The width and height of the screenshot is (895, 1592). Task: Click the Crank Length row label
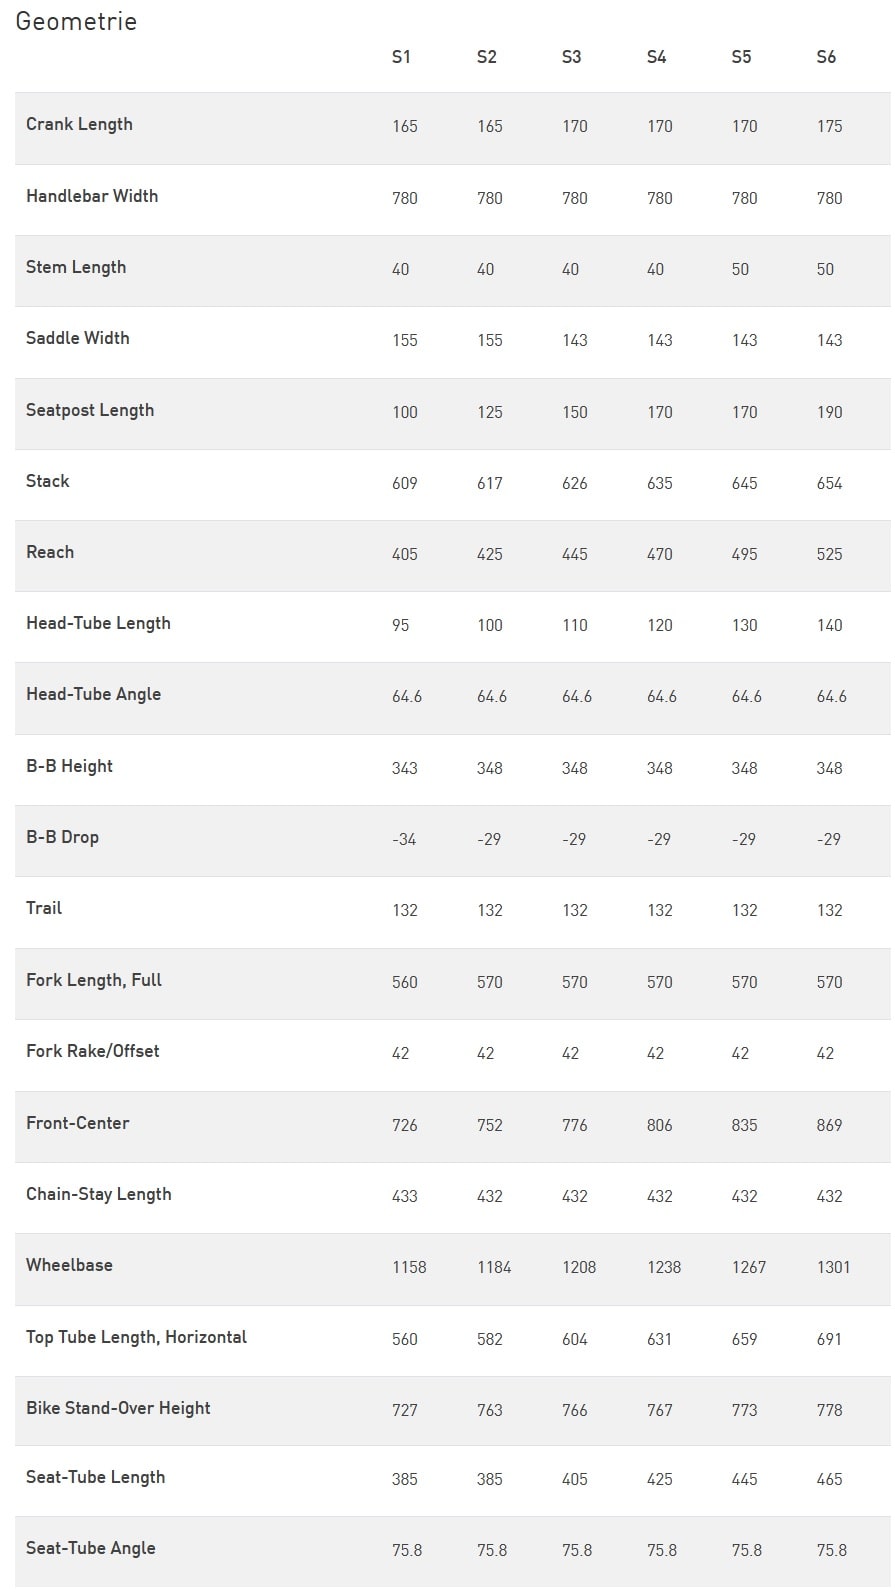[79, 124]
